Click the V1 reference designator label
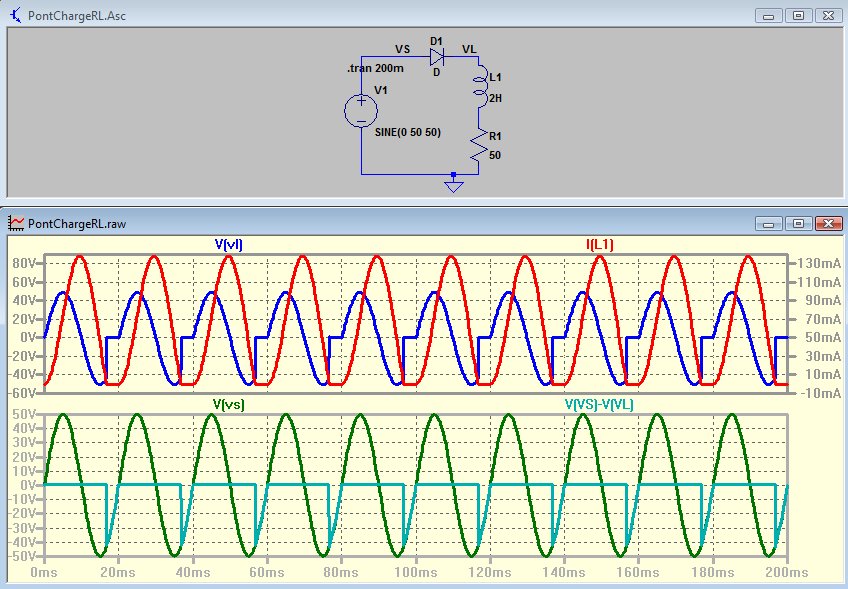 tap(381, 90)
